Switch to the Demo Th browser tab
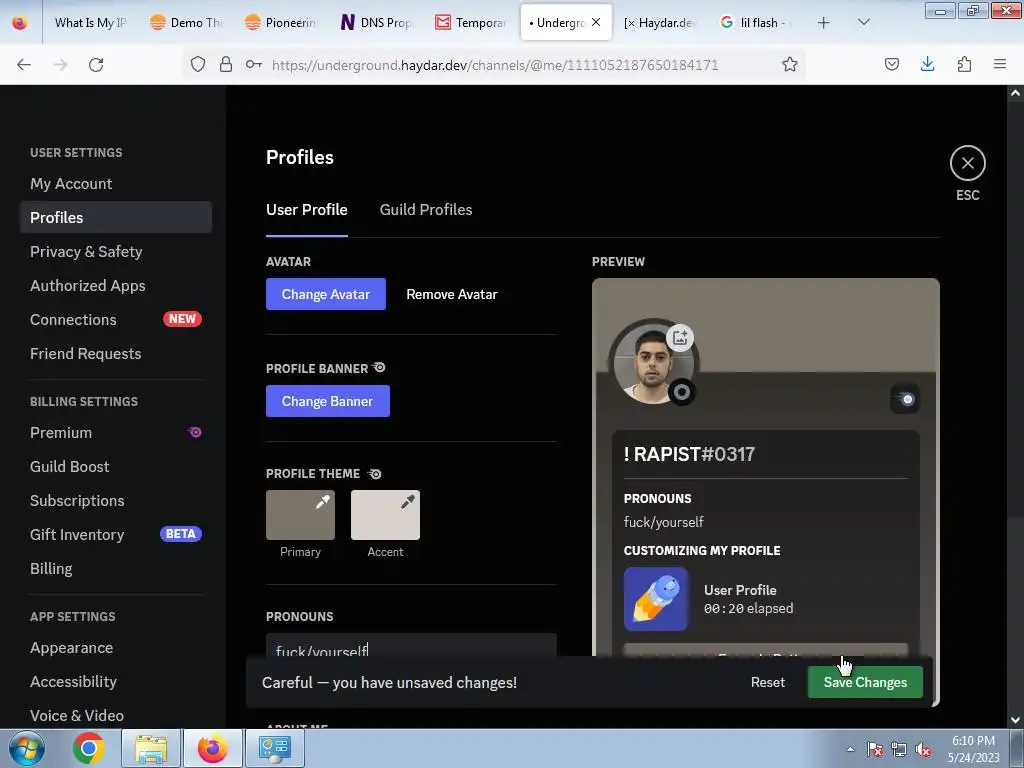1024x768 pixels. [186, 22]
